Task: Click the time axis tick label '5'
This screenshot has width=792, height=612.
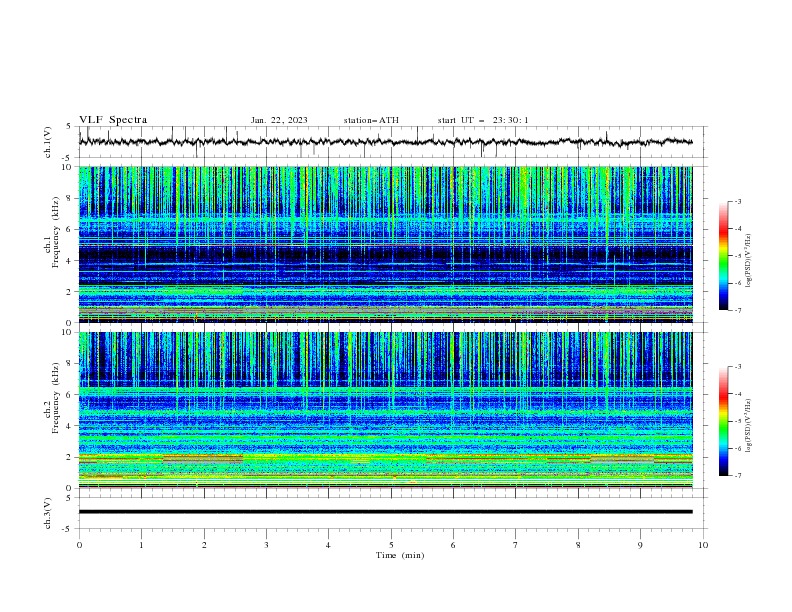Action: [391, 545]
